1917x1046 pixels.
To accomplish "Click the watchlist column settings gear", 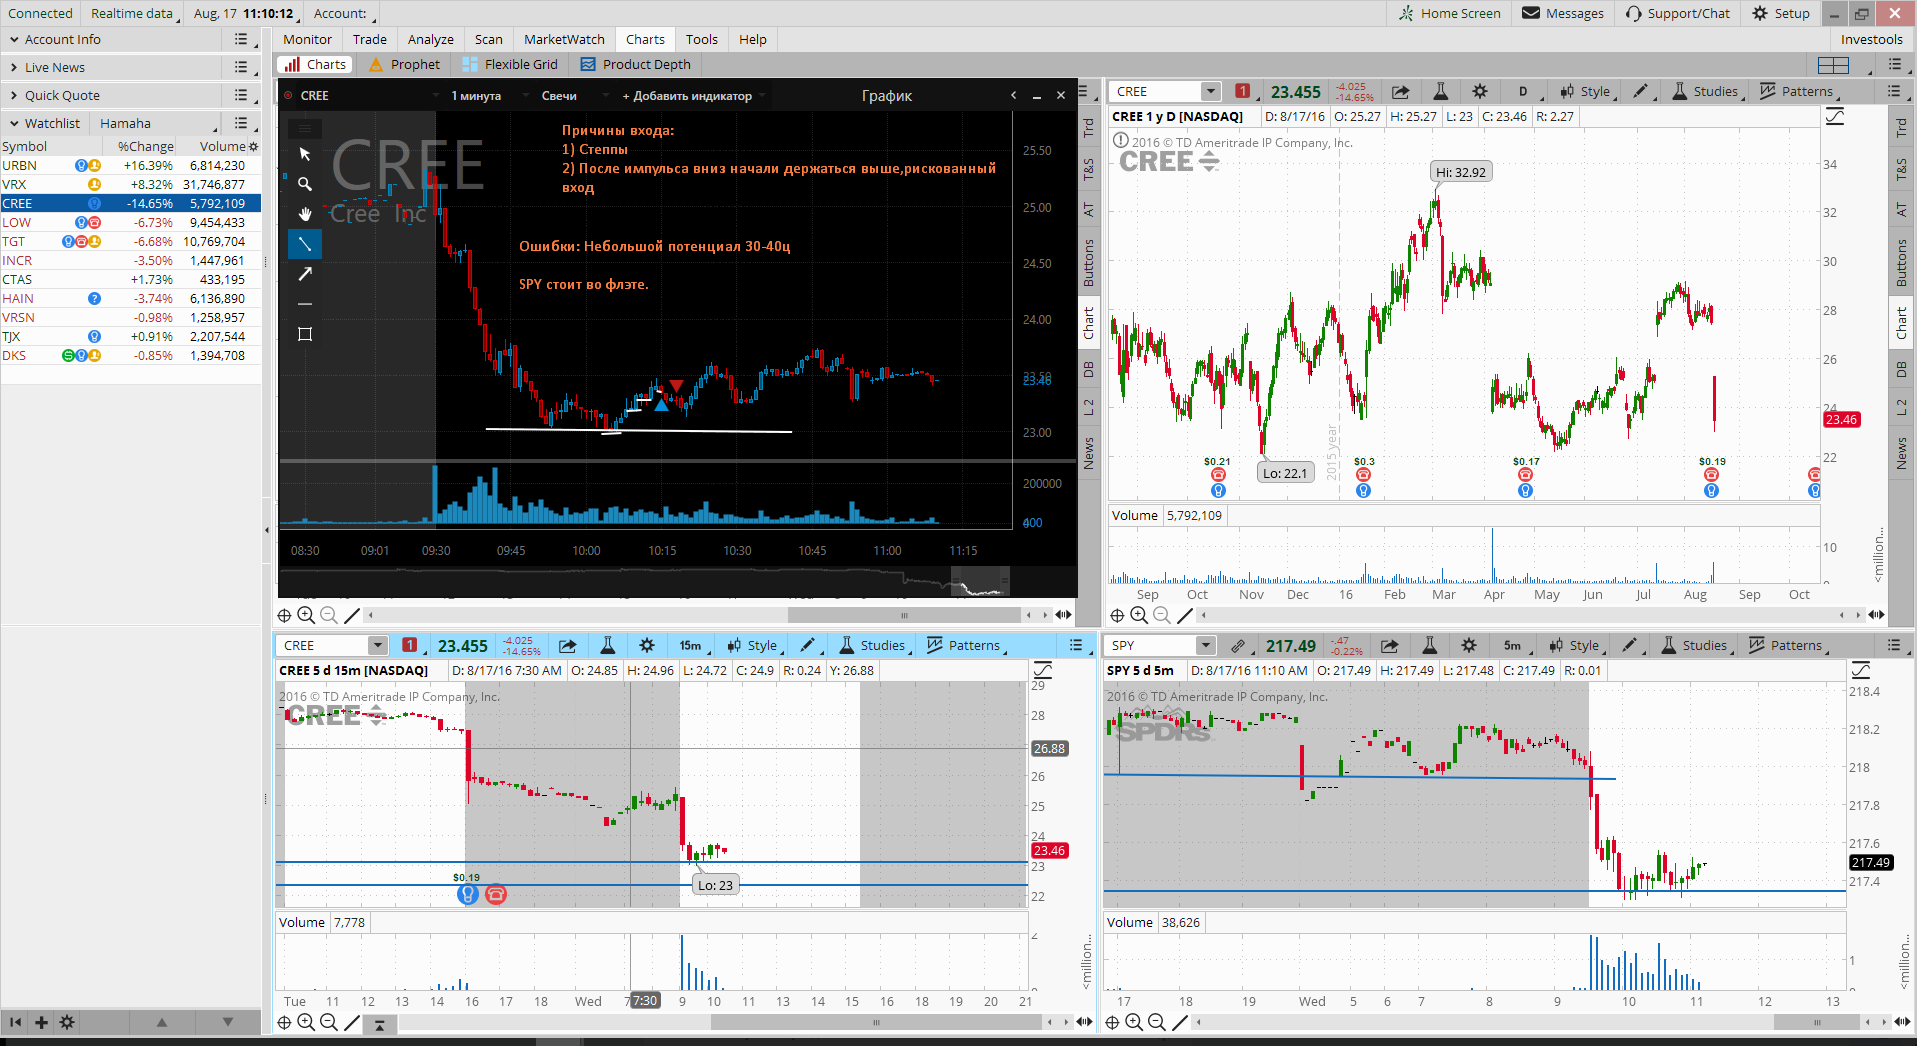I will pyautogui.click(x=253, y=147).
